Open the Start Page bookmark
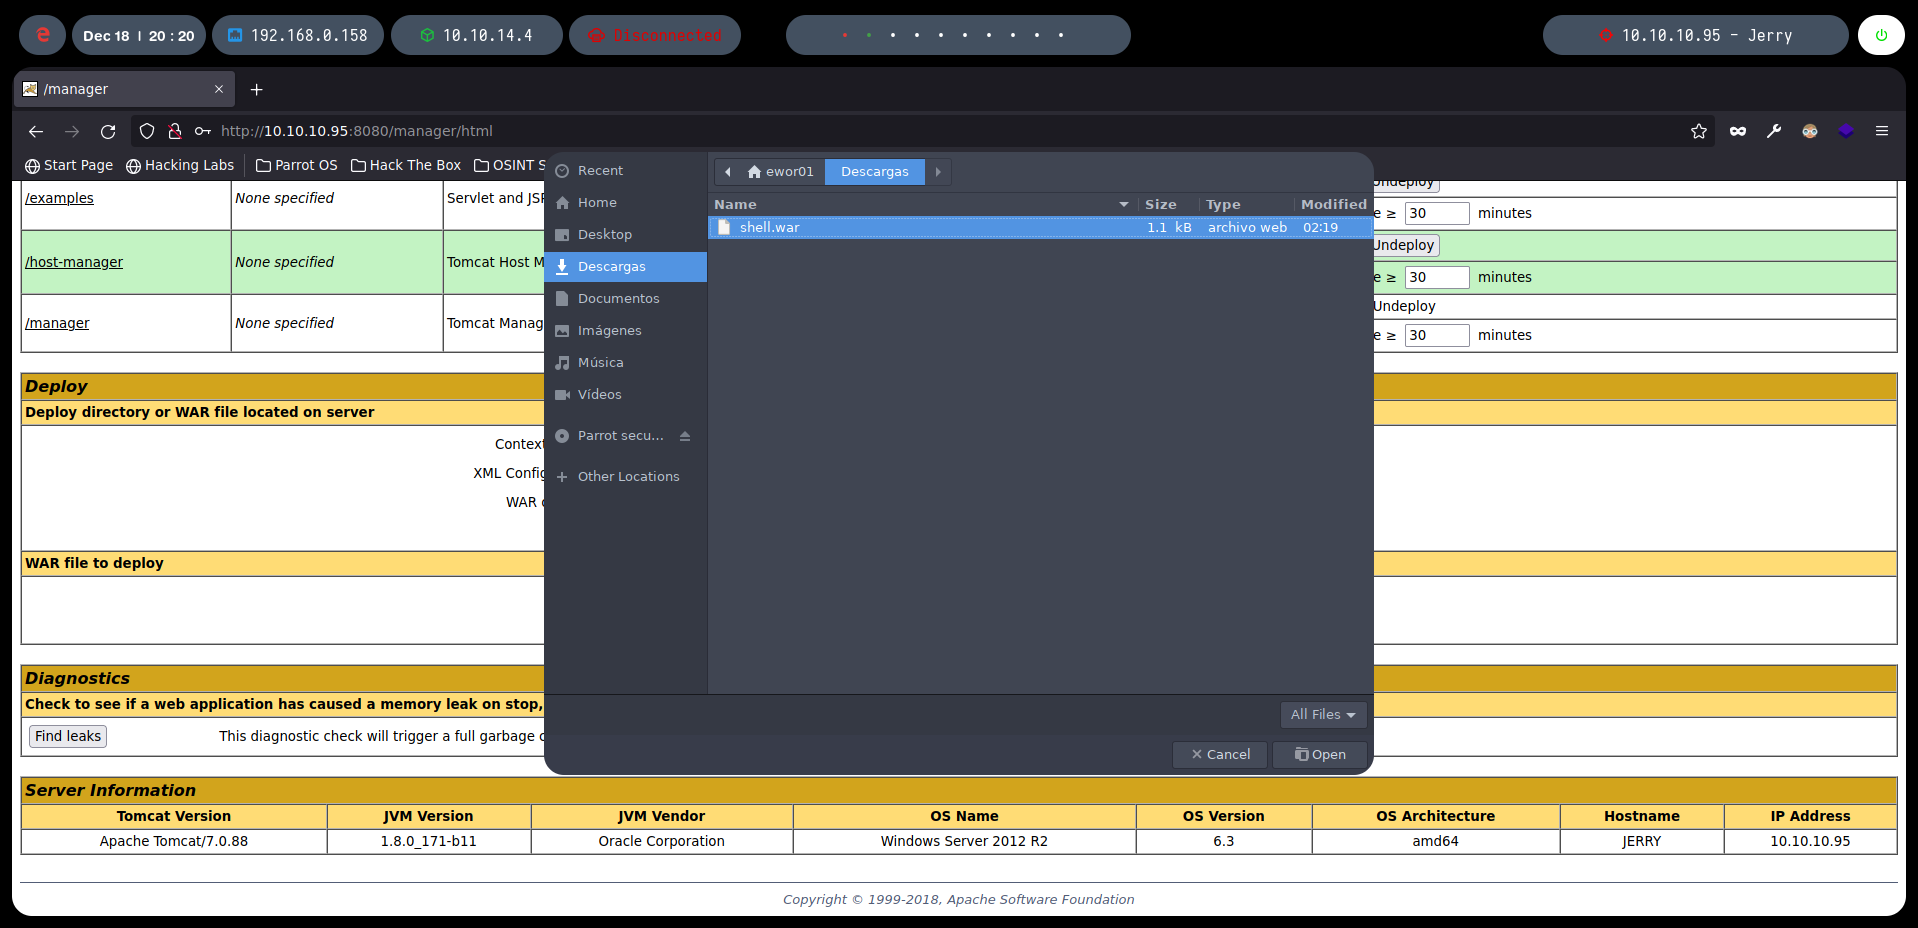 [x=69, y=166]
